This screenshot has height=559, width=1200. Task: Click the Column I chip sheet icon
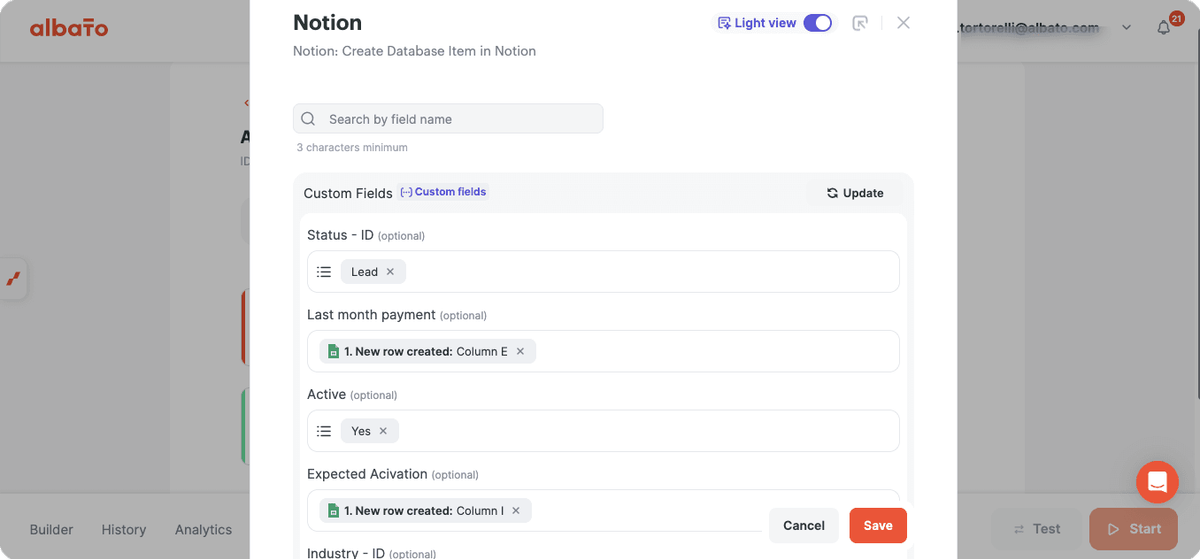click(x=334, y=511)
